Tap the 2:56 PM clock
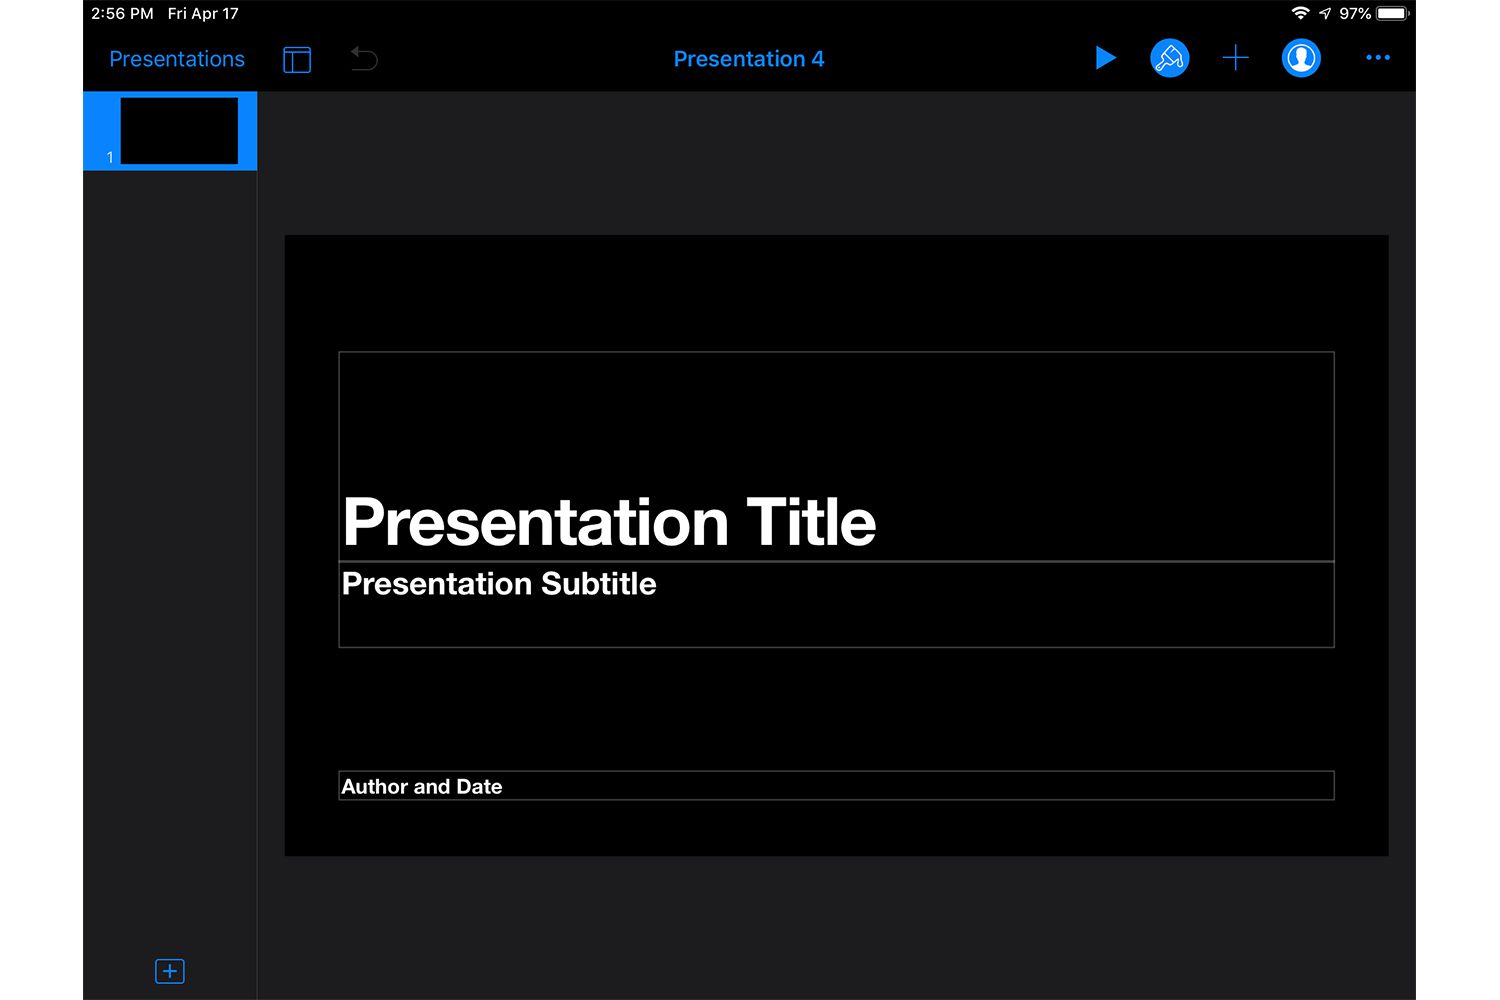 [x=122, y=14]
